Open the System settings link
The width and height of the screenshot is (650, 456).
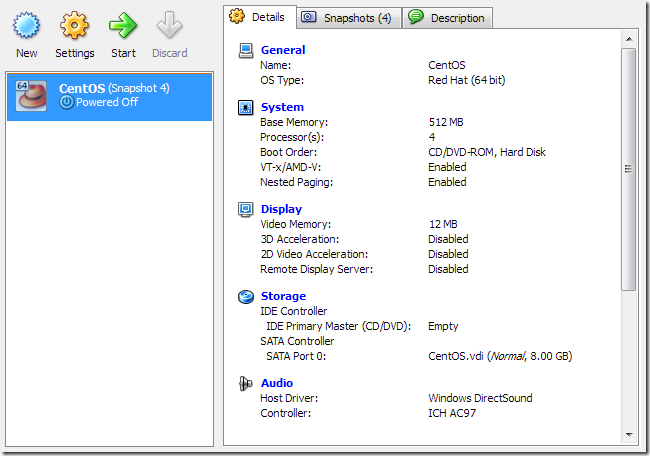coord(282,107)
